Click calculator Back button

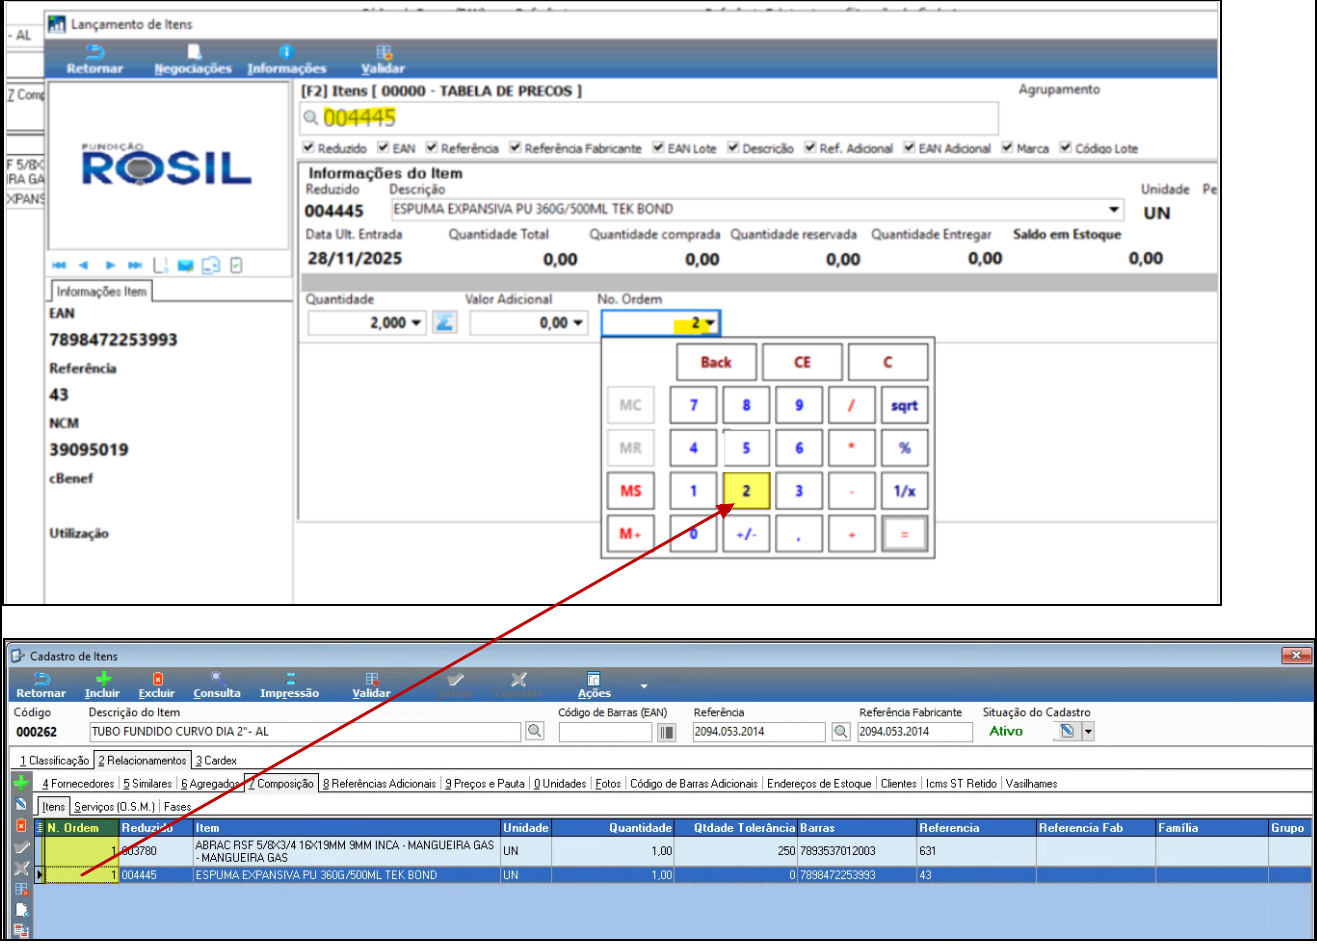716,362
